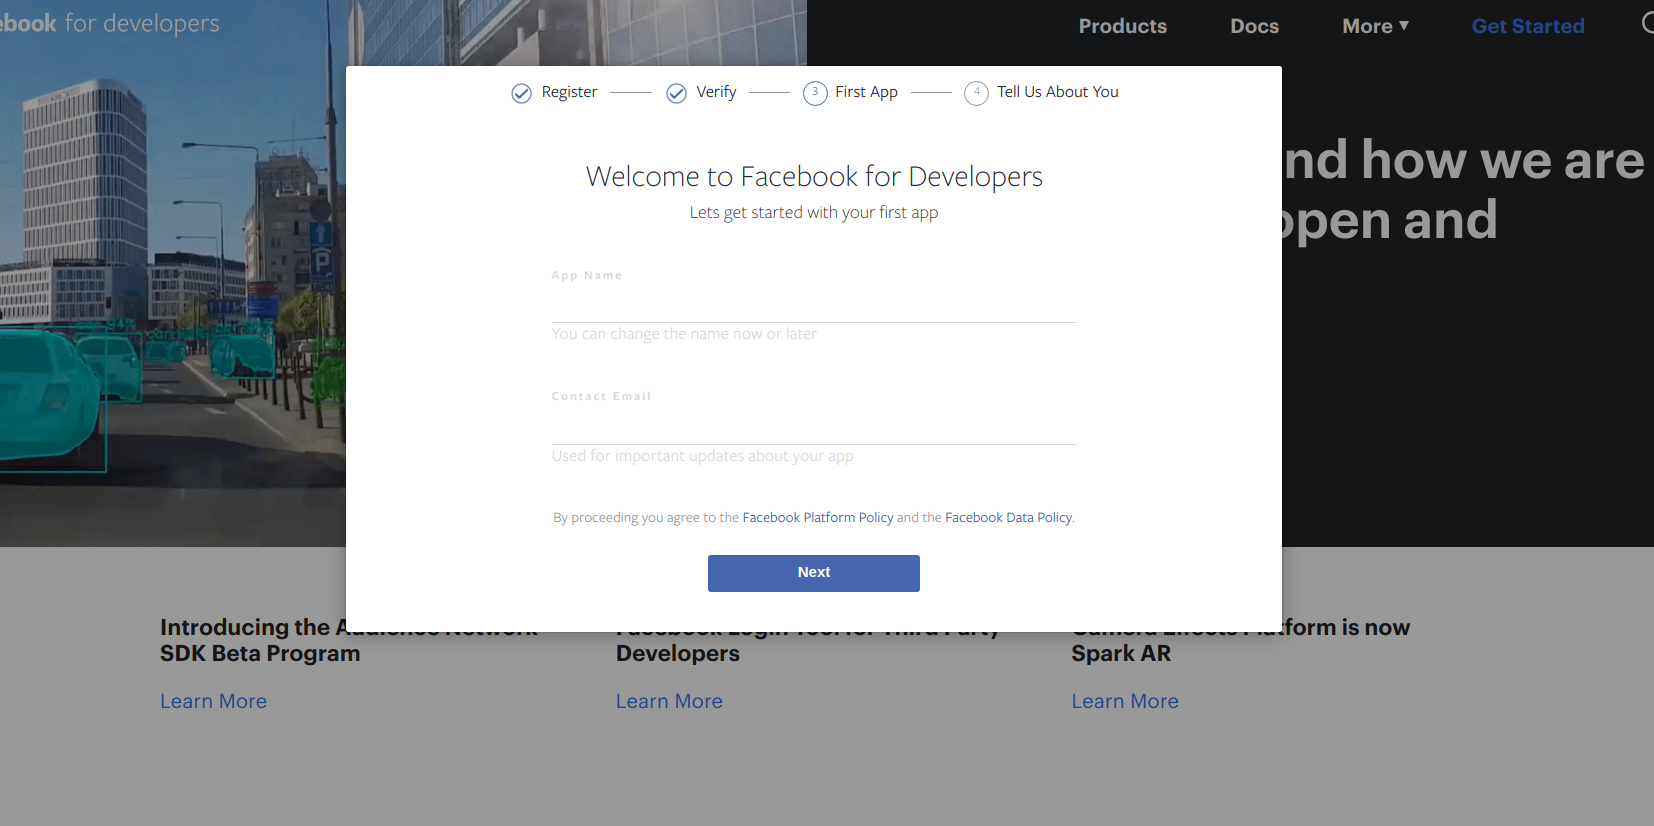Open the search icon in top navigation
This screenshot has width=1654, height=826.
point(1647,23)
